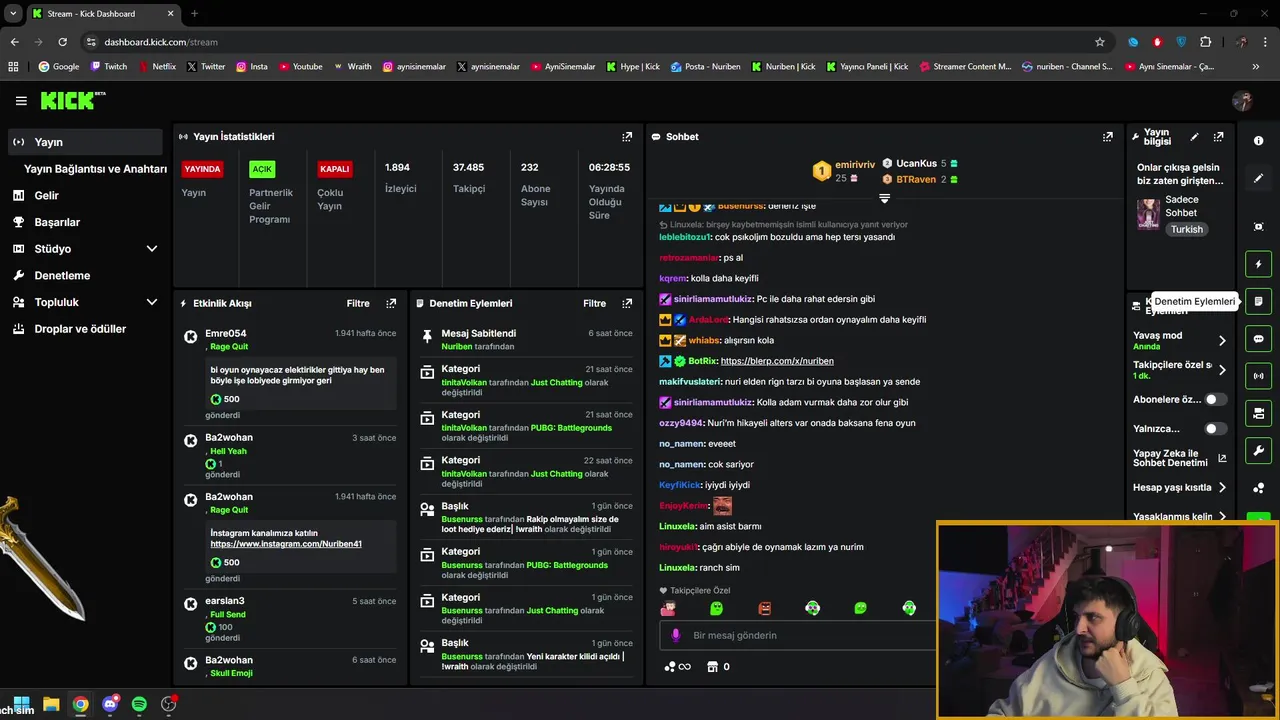1280x720 pixels.
Task: Click the info icon in right toolbar
Action: coord(1259,141)
